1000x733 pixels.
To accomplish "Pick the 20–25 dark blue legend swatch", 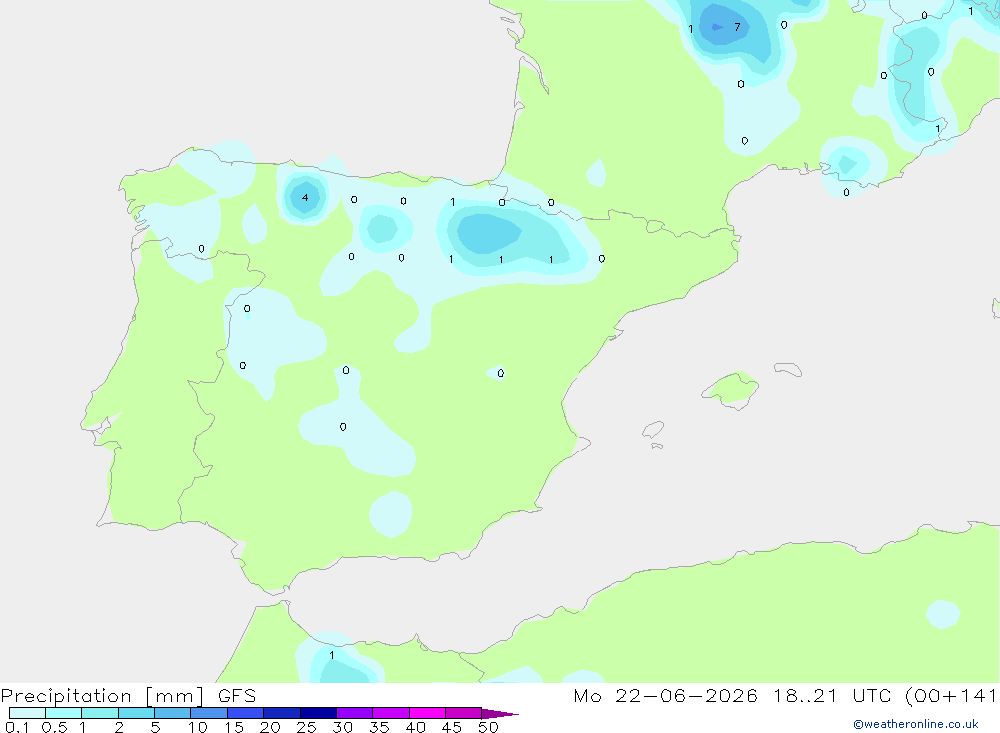I will click(281, 713).
